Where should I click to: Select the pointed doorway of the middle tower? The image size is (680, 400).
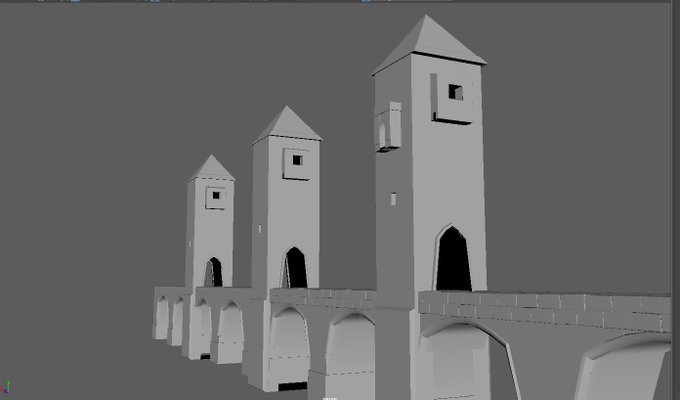pos(295,268)
